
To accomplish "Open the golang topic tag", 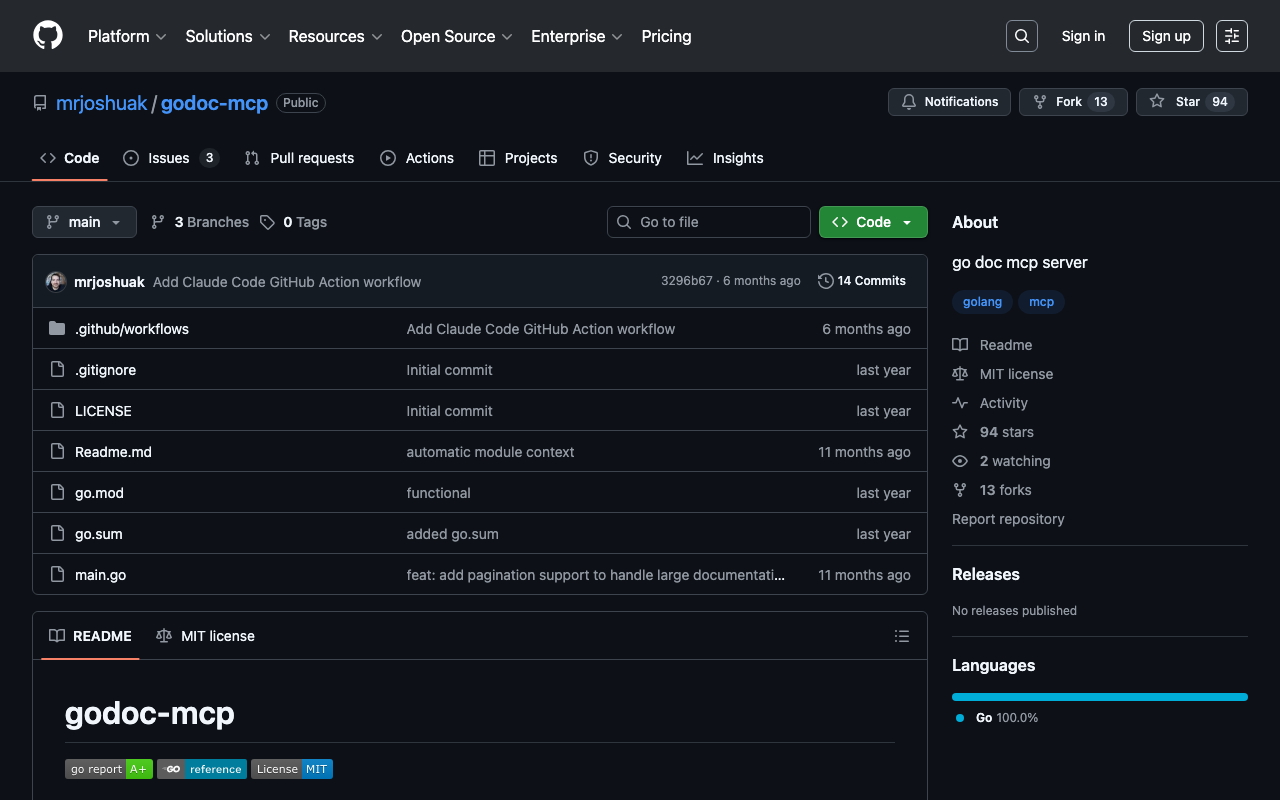I will point(982,302).
